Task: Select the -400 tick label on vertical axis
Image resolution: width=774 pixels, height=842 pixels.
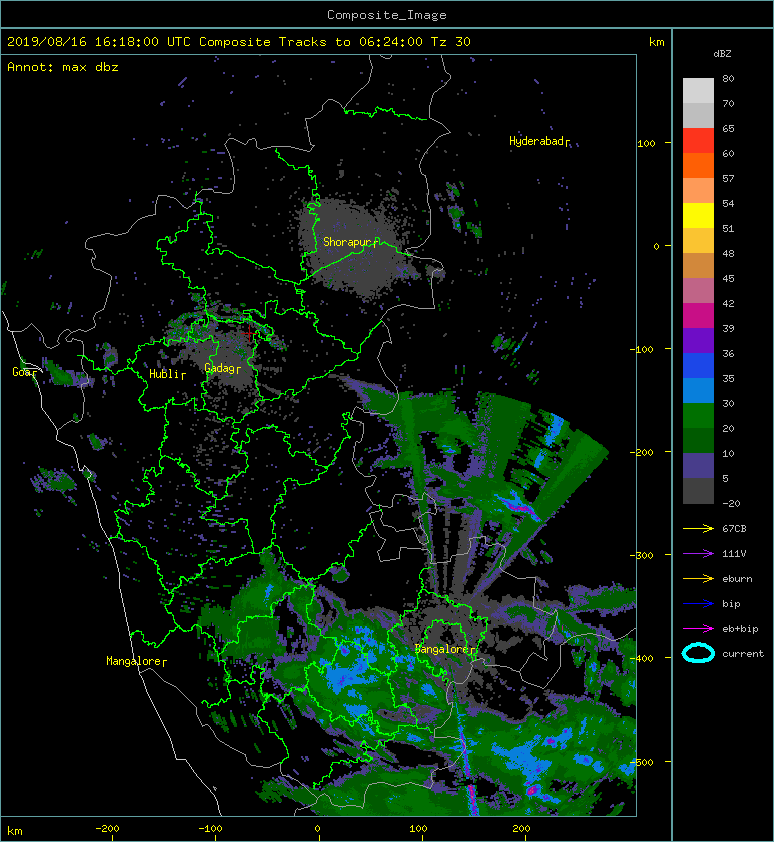Action: click(x=641, y=658)
